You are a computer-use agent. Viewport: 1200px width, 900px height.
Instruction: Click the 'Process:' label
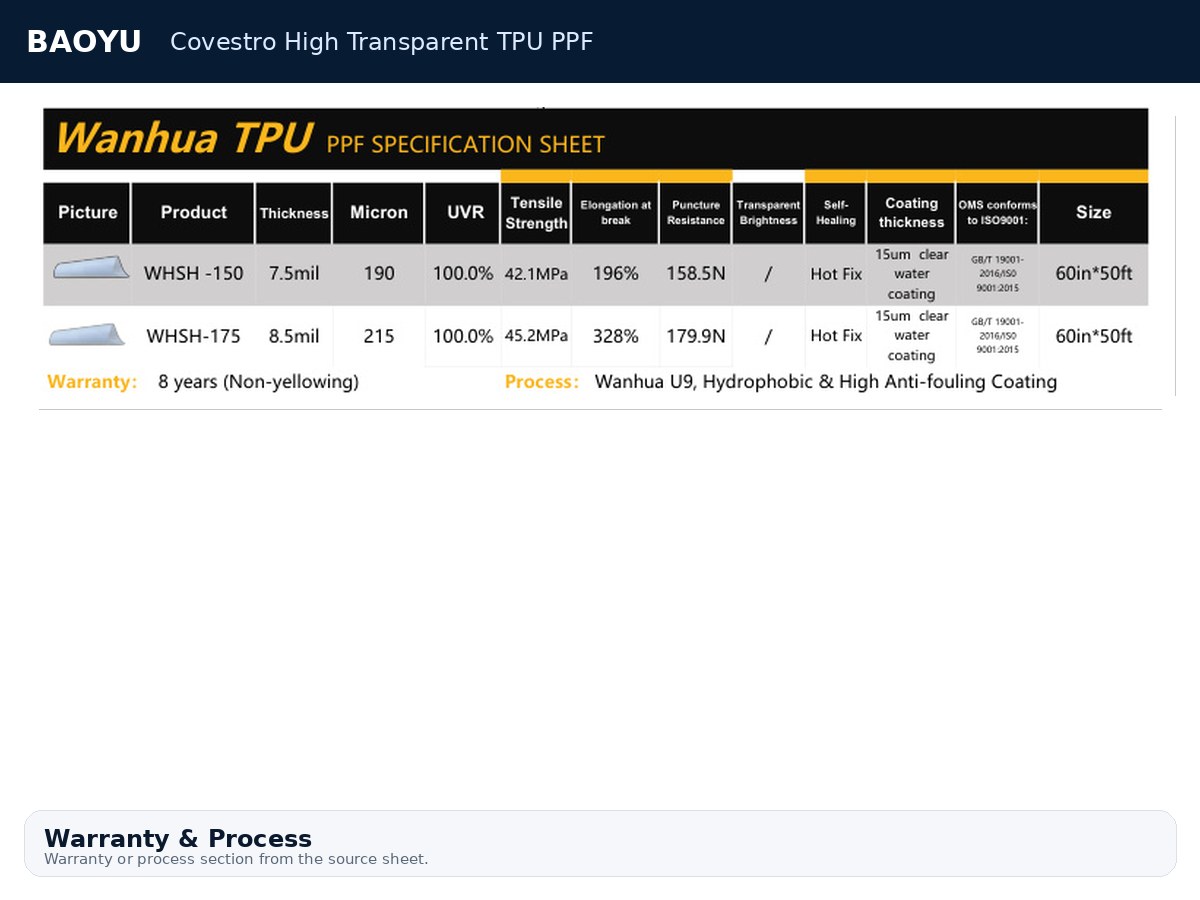point(542,382)
